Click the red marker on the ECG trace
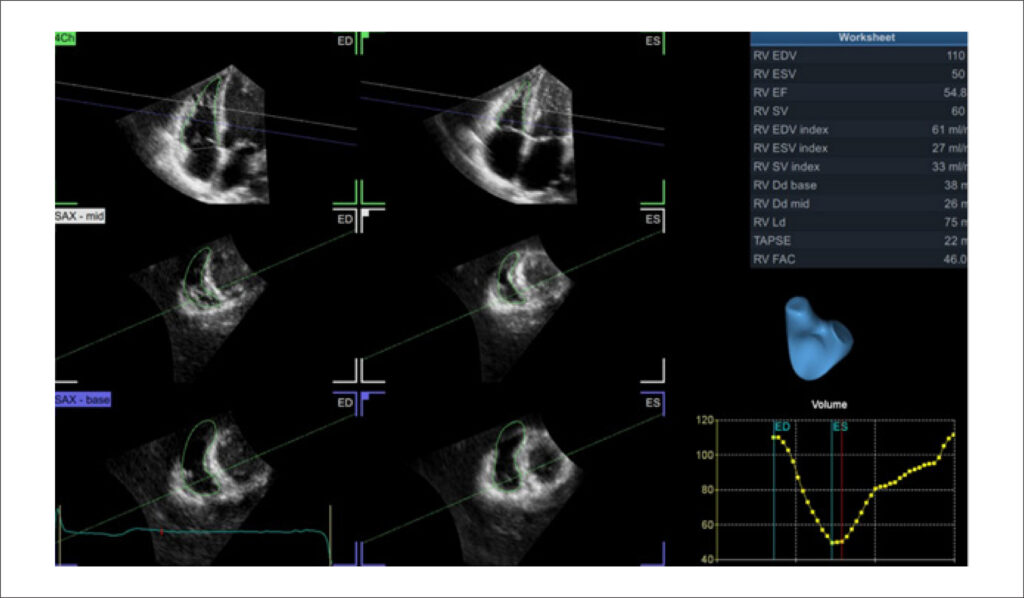This screenshot has height=598, width=1024. (161, 532)
